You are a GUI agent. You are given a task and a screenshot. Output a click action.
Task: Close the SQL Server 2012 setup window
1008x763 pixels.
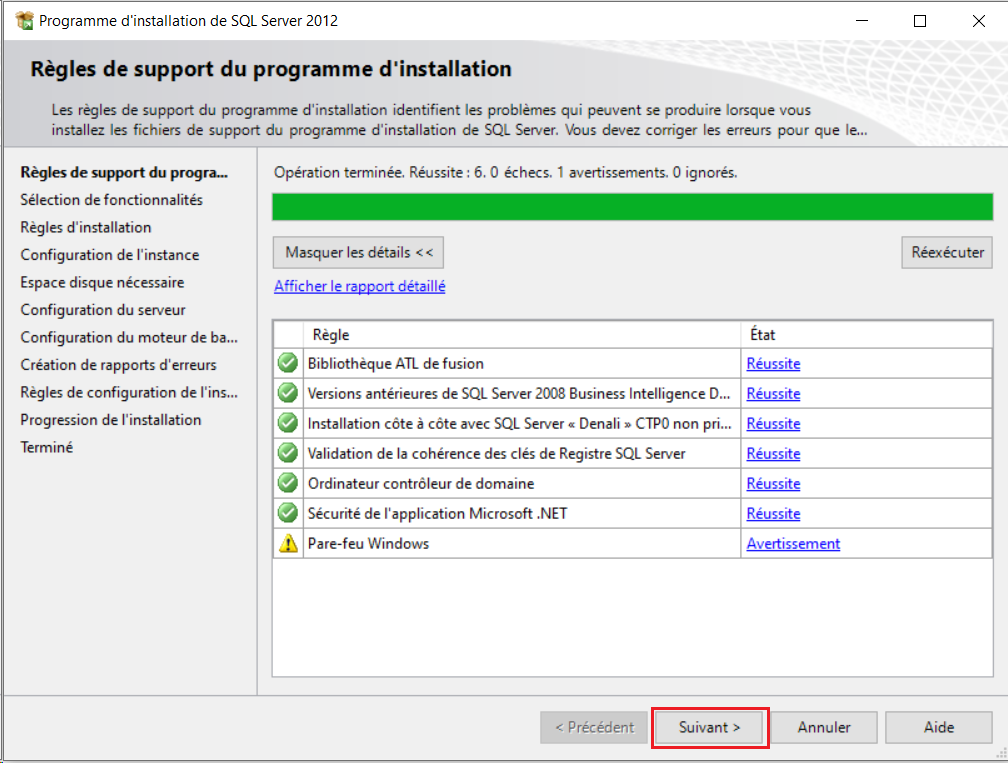pyautogui.click(x=978, y=21)
